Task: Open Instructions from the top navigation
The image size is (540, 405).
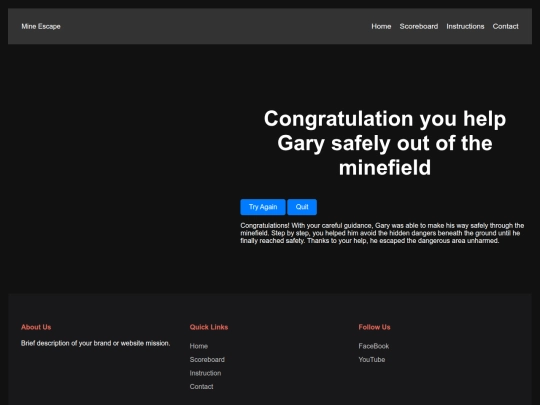Action: [x=465, y=27]
